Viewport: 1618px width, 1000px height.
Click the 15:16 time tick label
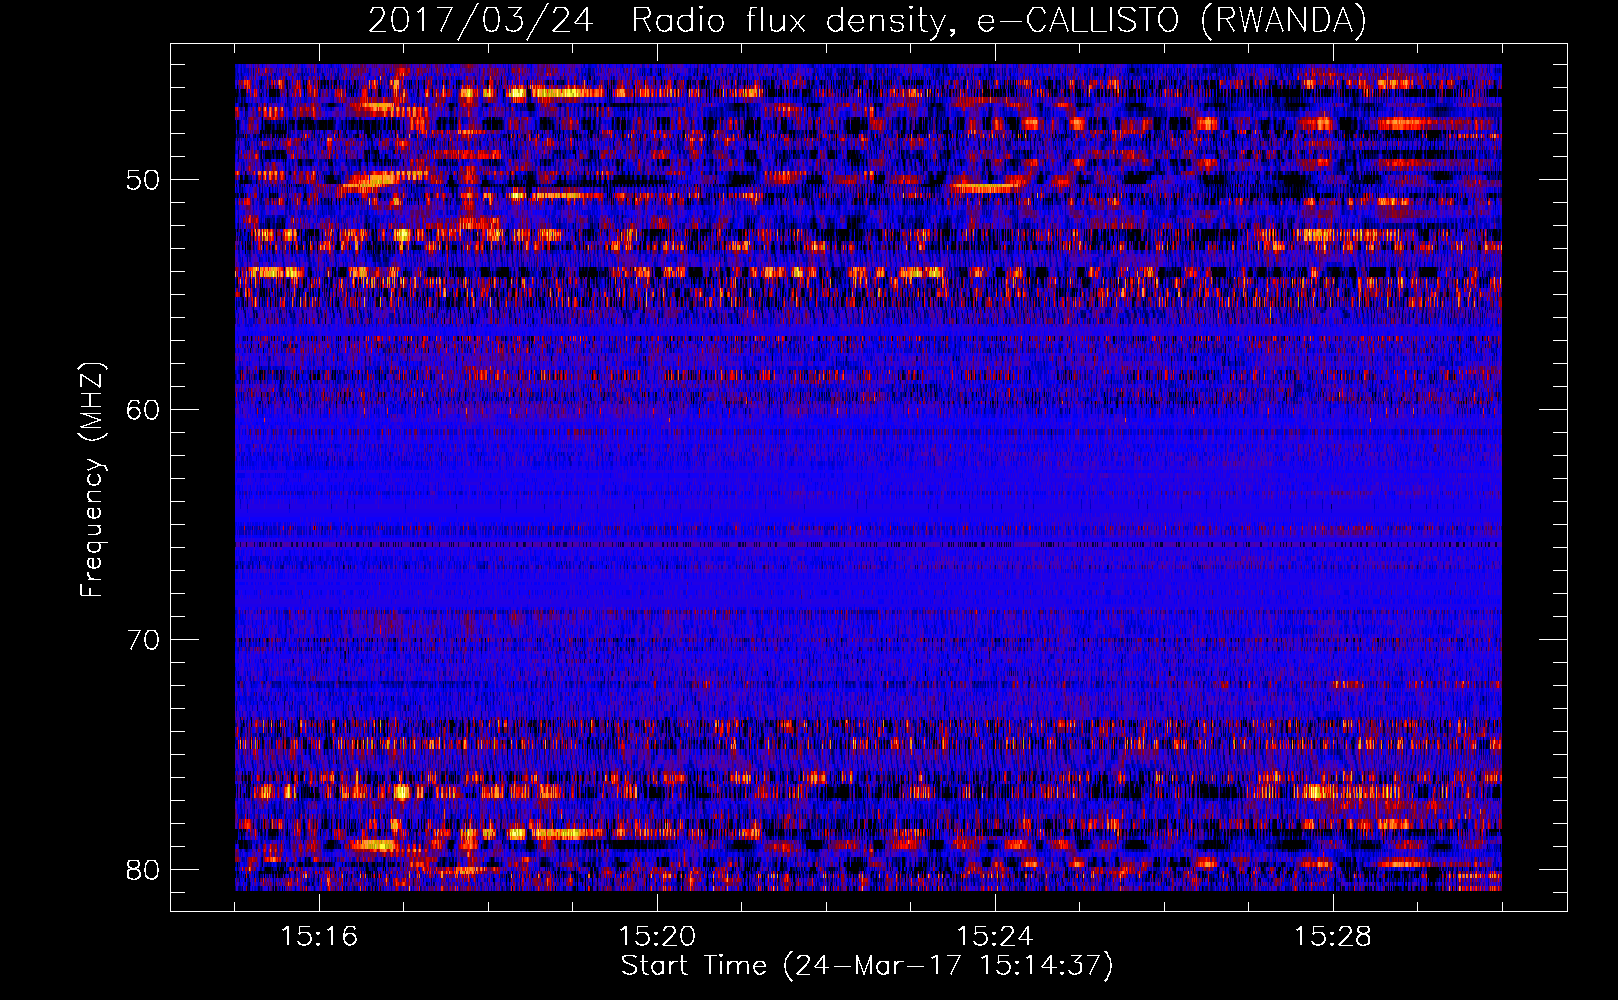319,937
